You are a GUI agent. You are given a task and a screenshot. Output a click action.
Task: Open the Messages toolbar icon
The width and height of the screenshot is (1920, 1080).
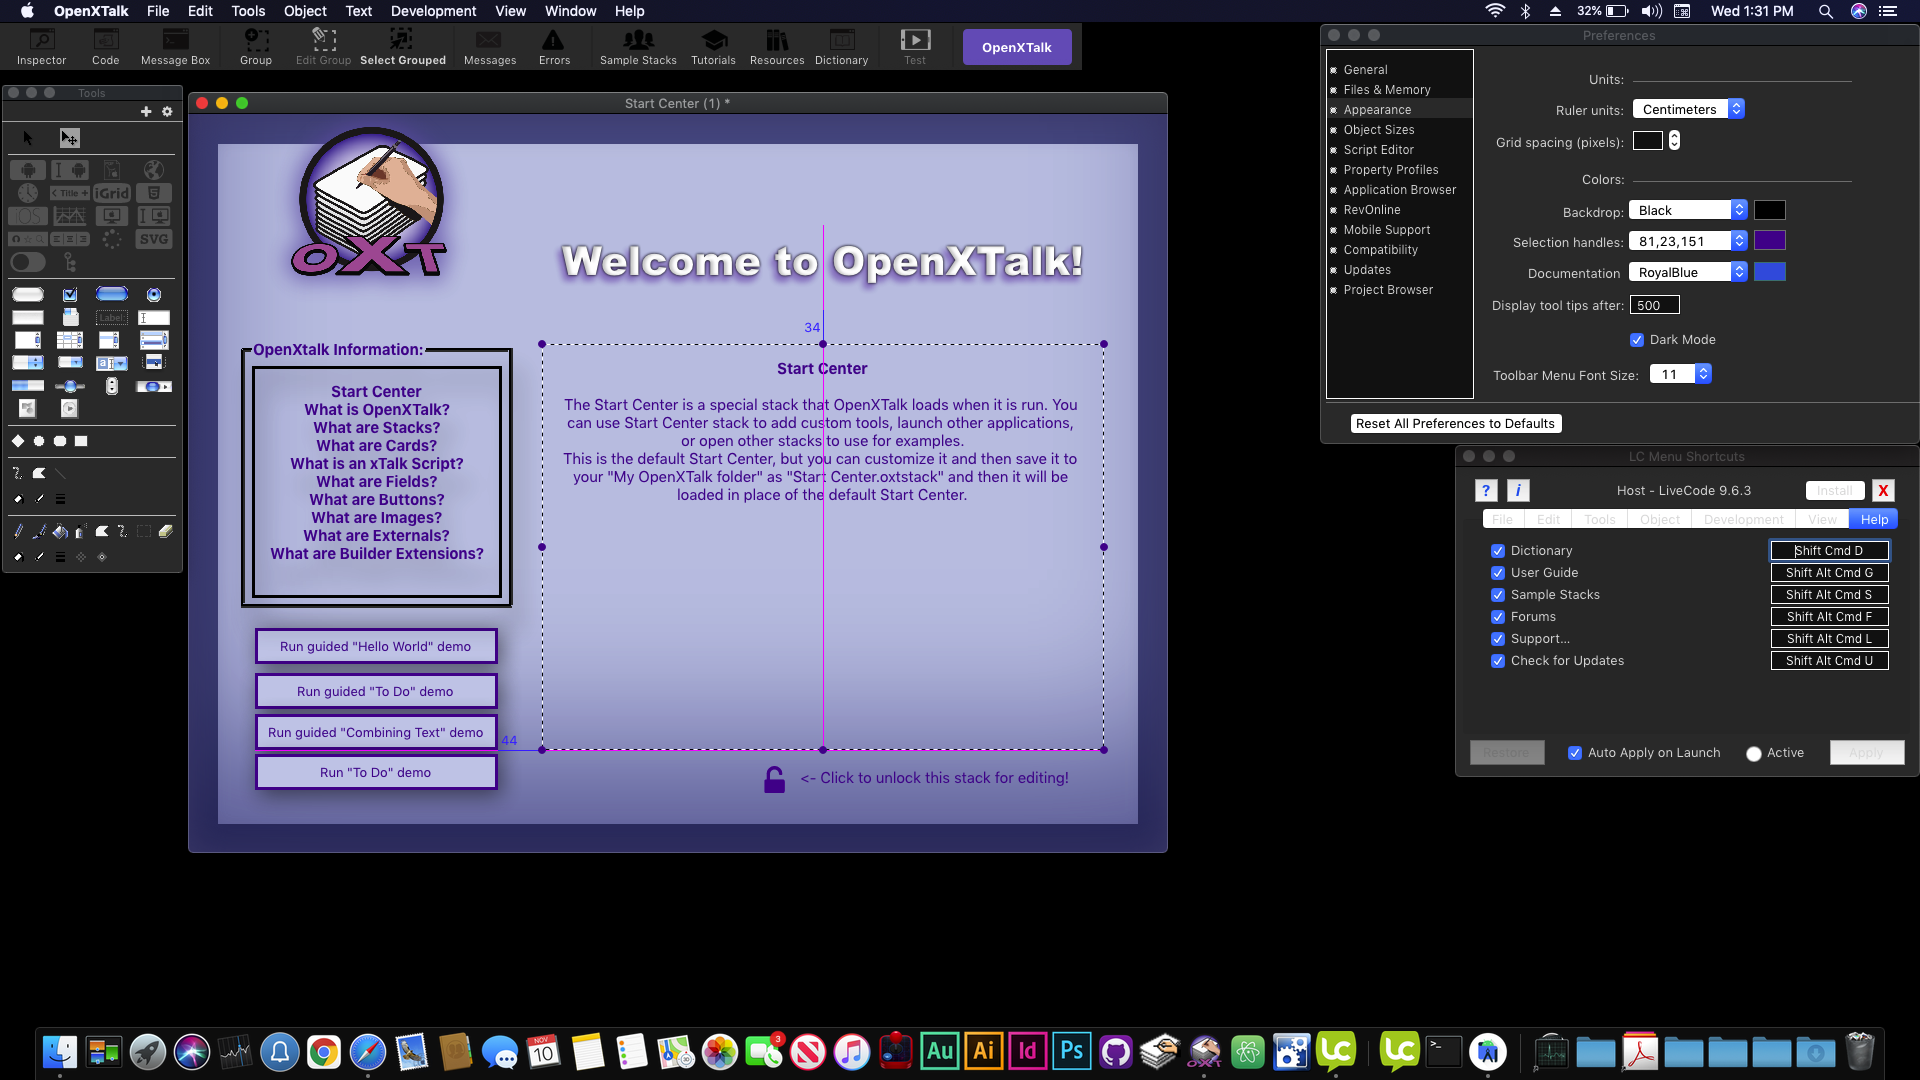click(490, 47)
